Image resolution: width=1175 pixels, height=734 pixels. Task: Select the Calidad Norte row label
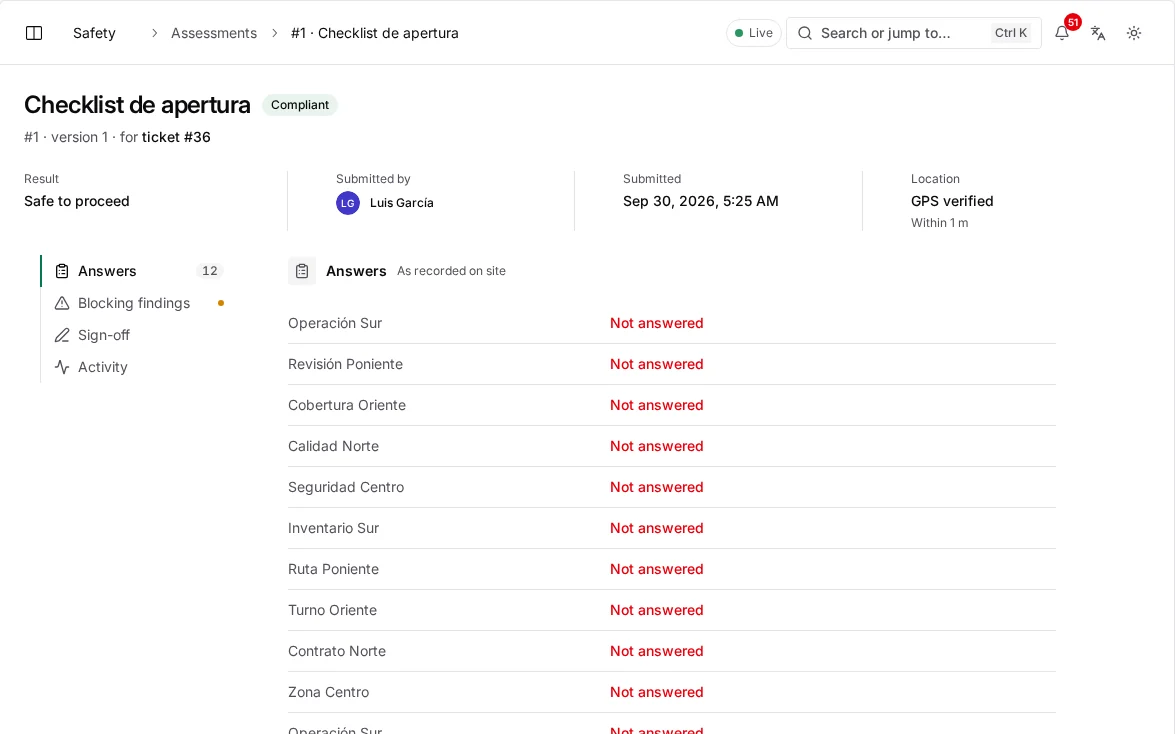pyautogui.click(x=333, y=446)
